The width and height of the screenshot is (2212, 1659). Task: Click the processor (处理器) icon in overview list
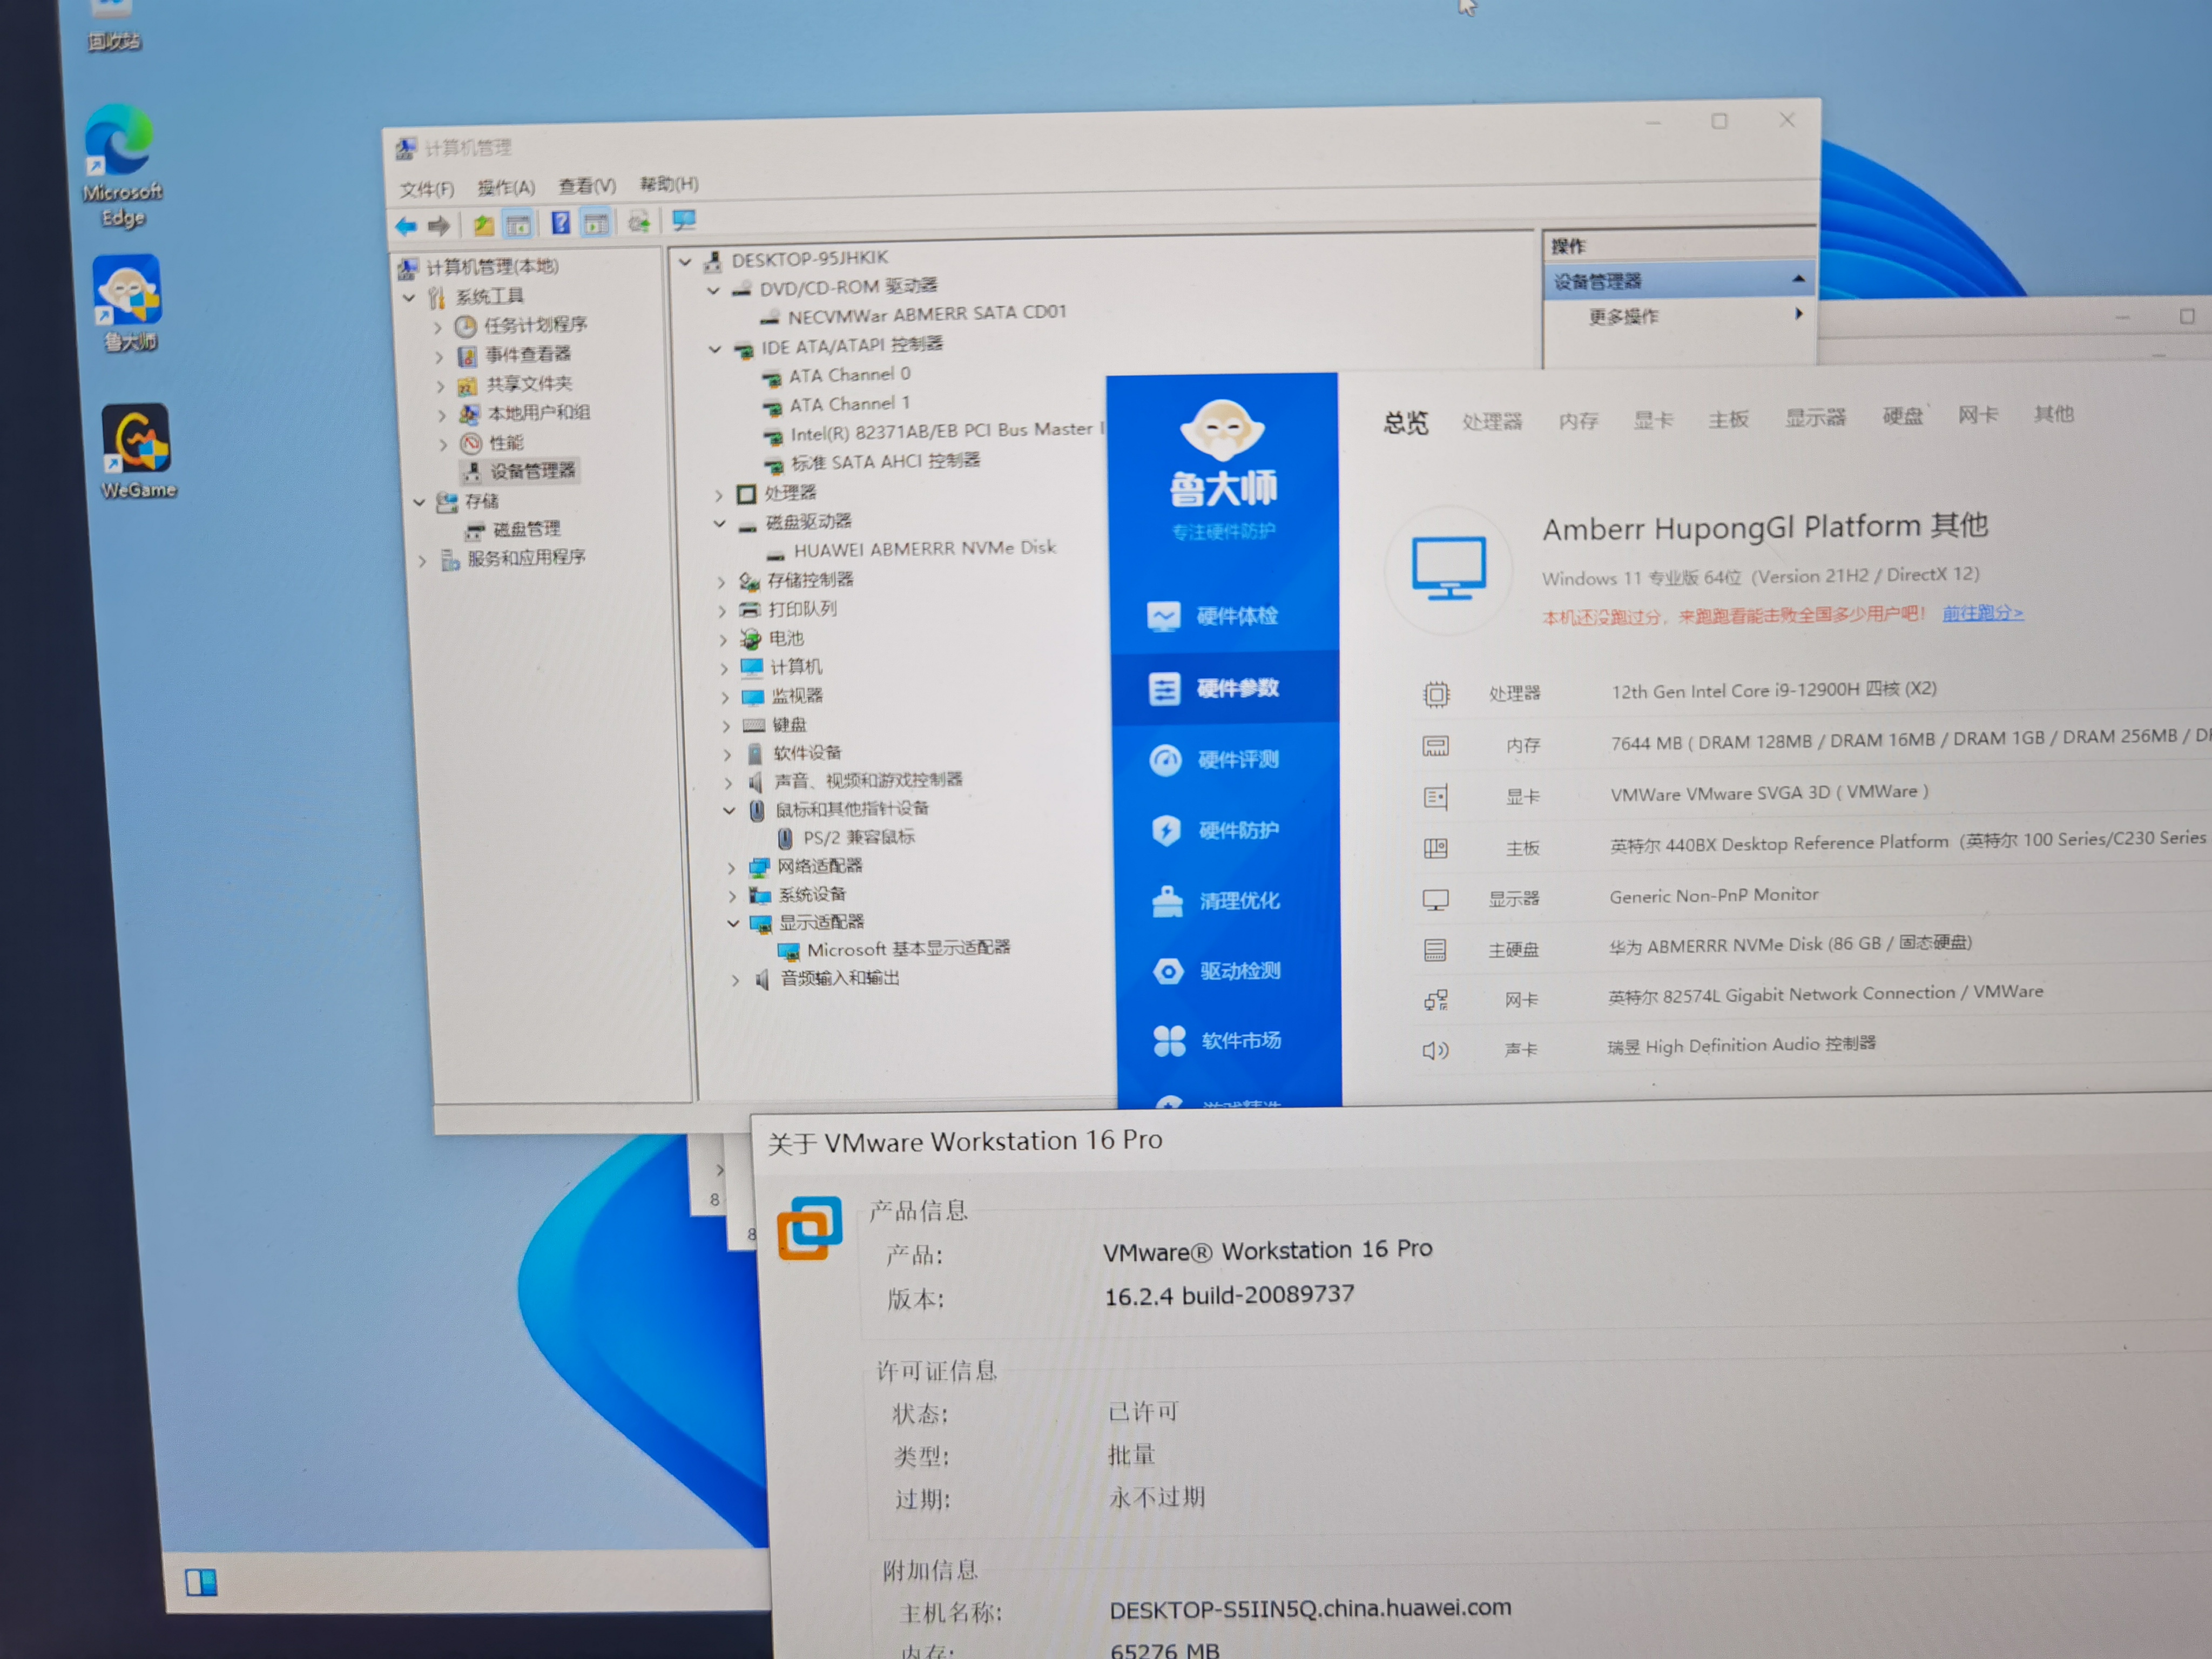(1436, 694)
